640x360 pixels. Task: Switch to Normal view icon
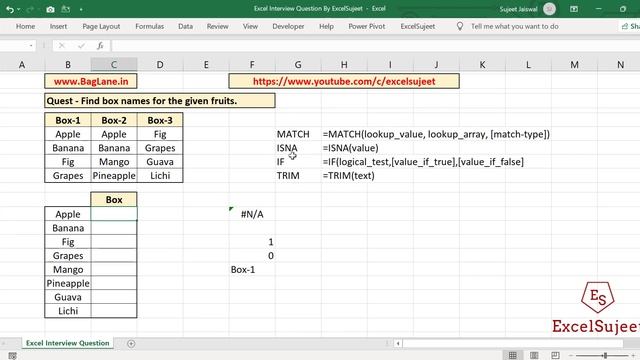pos(512,356)
